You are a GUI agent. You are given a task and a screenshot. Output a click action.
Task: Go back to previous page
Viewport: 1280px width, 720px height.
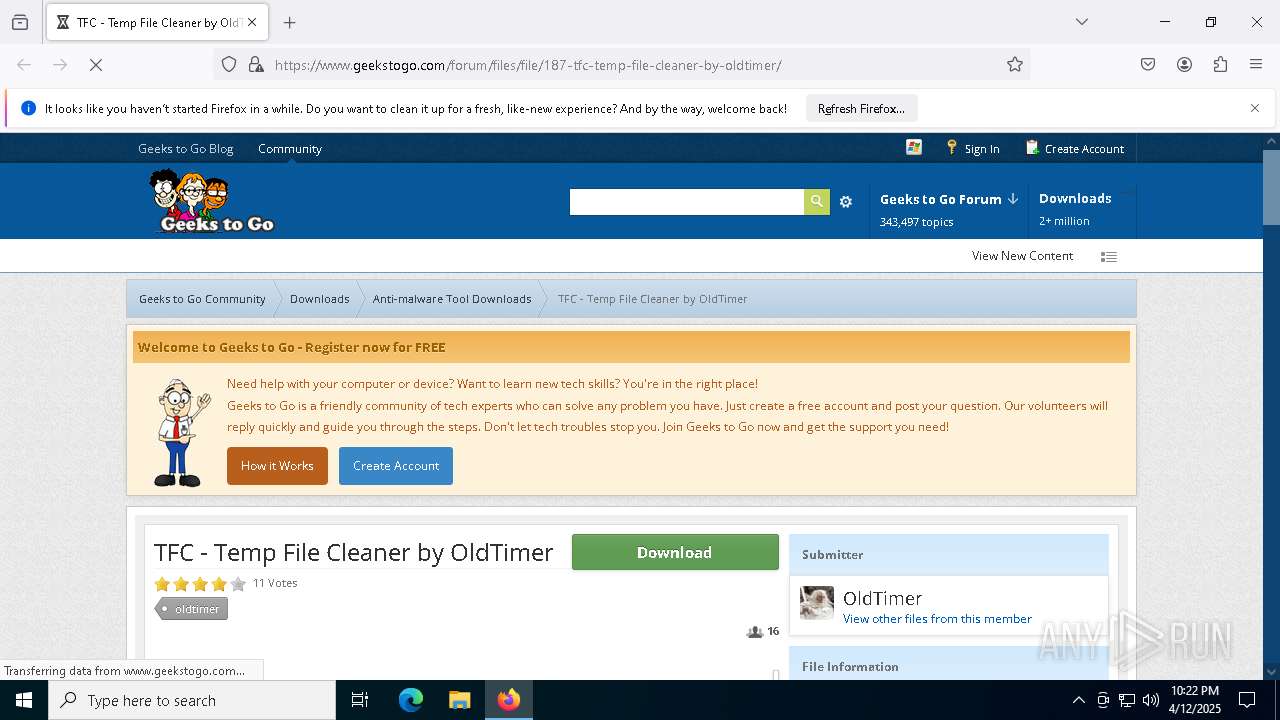click(x=24, y=65)
